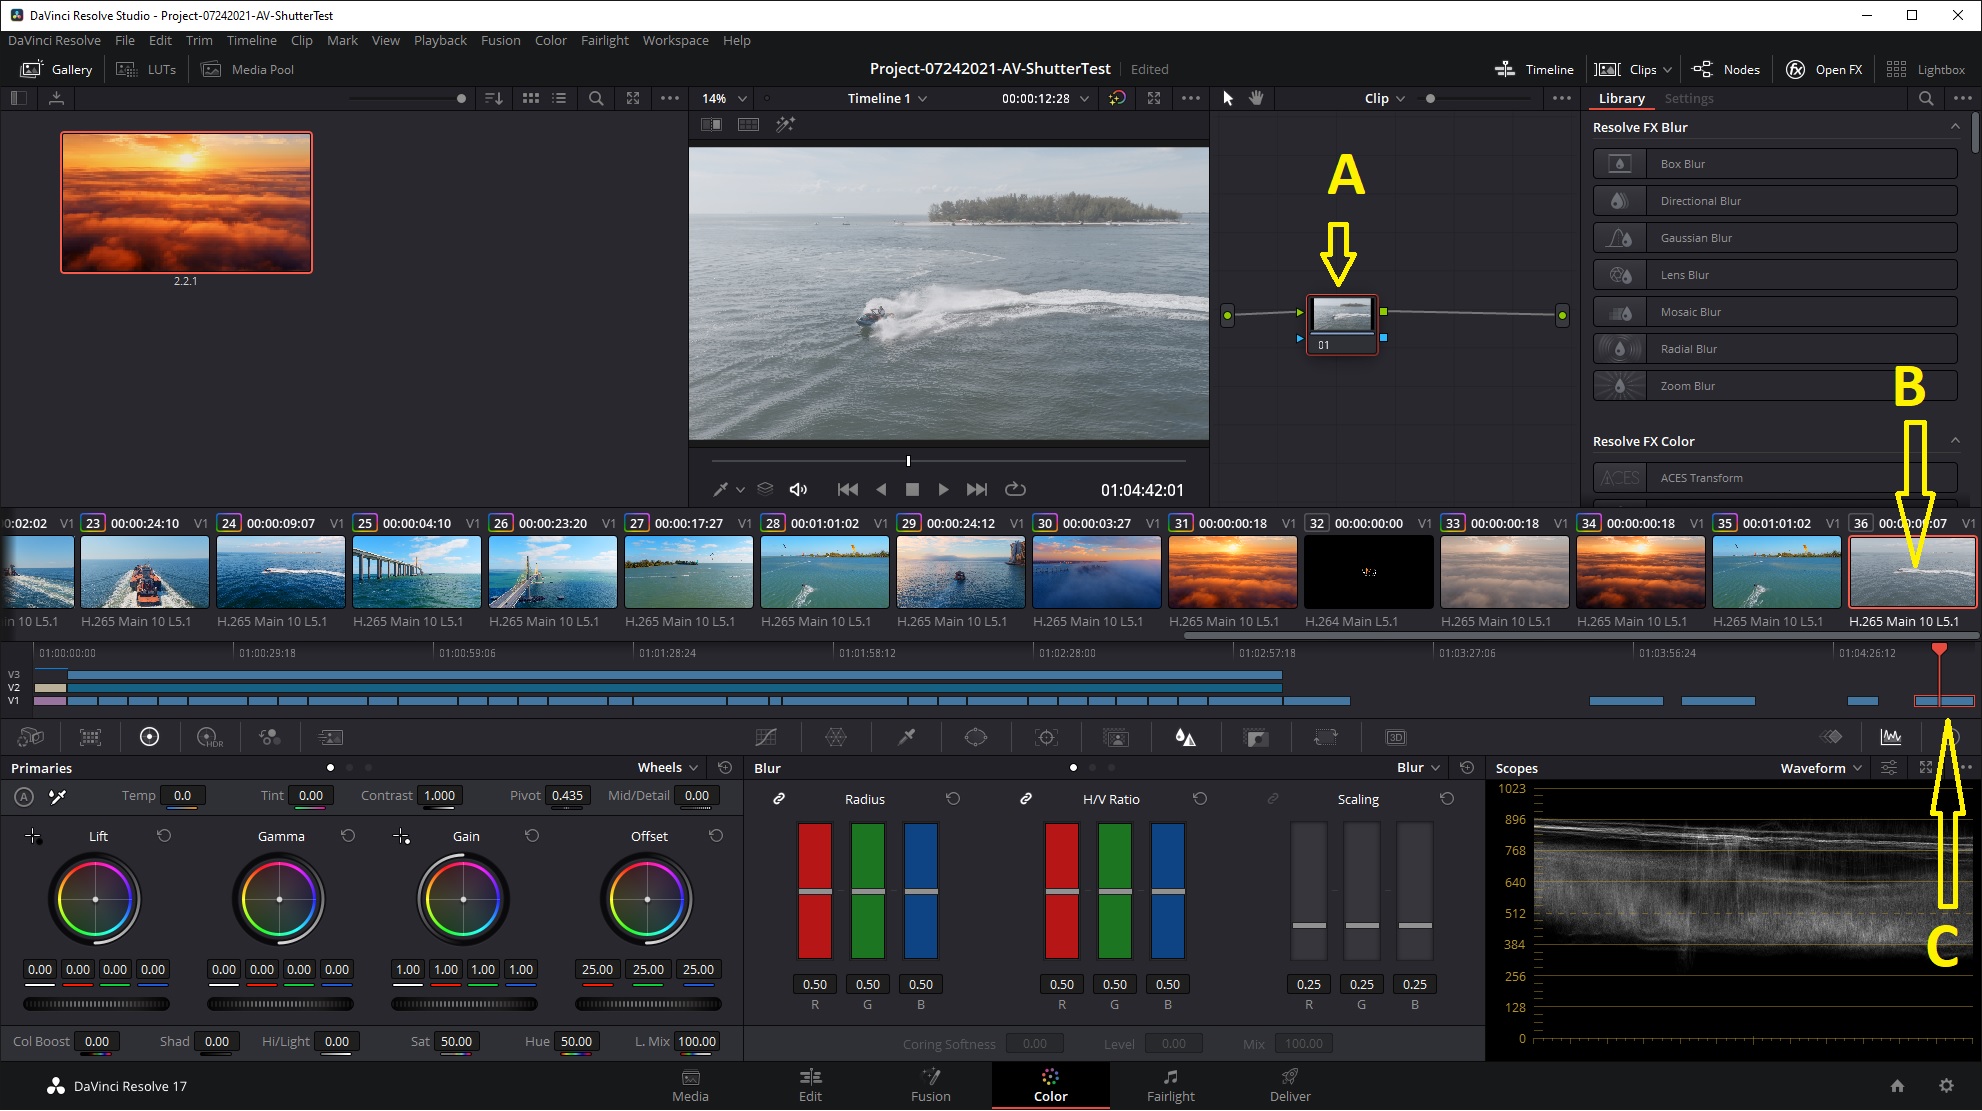Select the Color menu in menu bar
This screenshot has width=1982, height=1111.
click(x=550, y=39)
